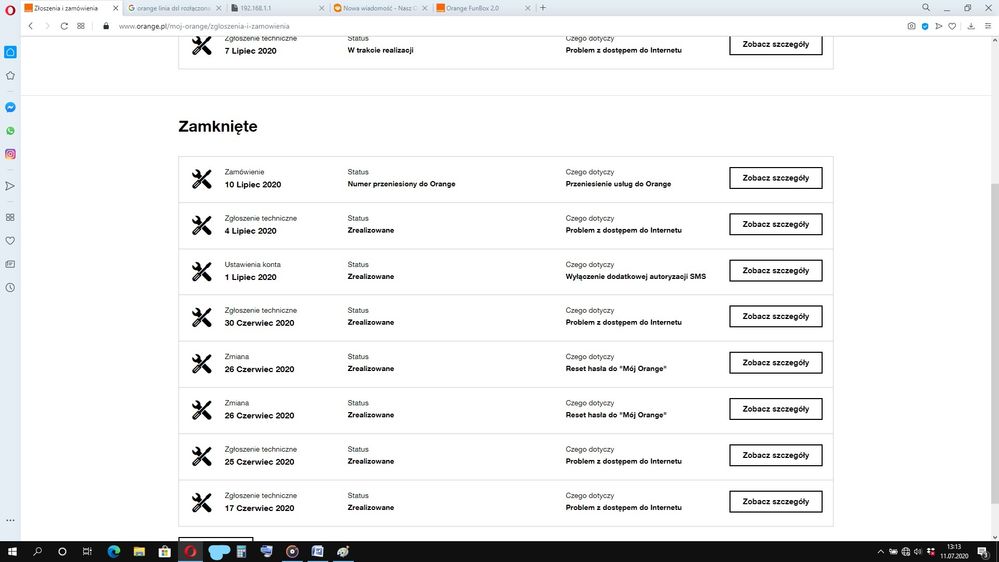This screenshot has width=999, height=562.
Task: Click the heart bookmark icon in address bar
Action: 953,26
